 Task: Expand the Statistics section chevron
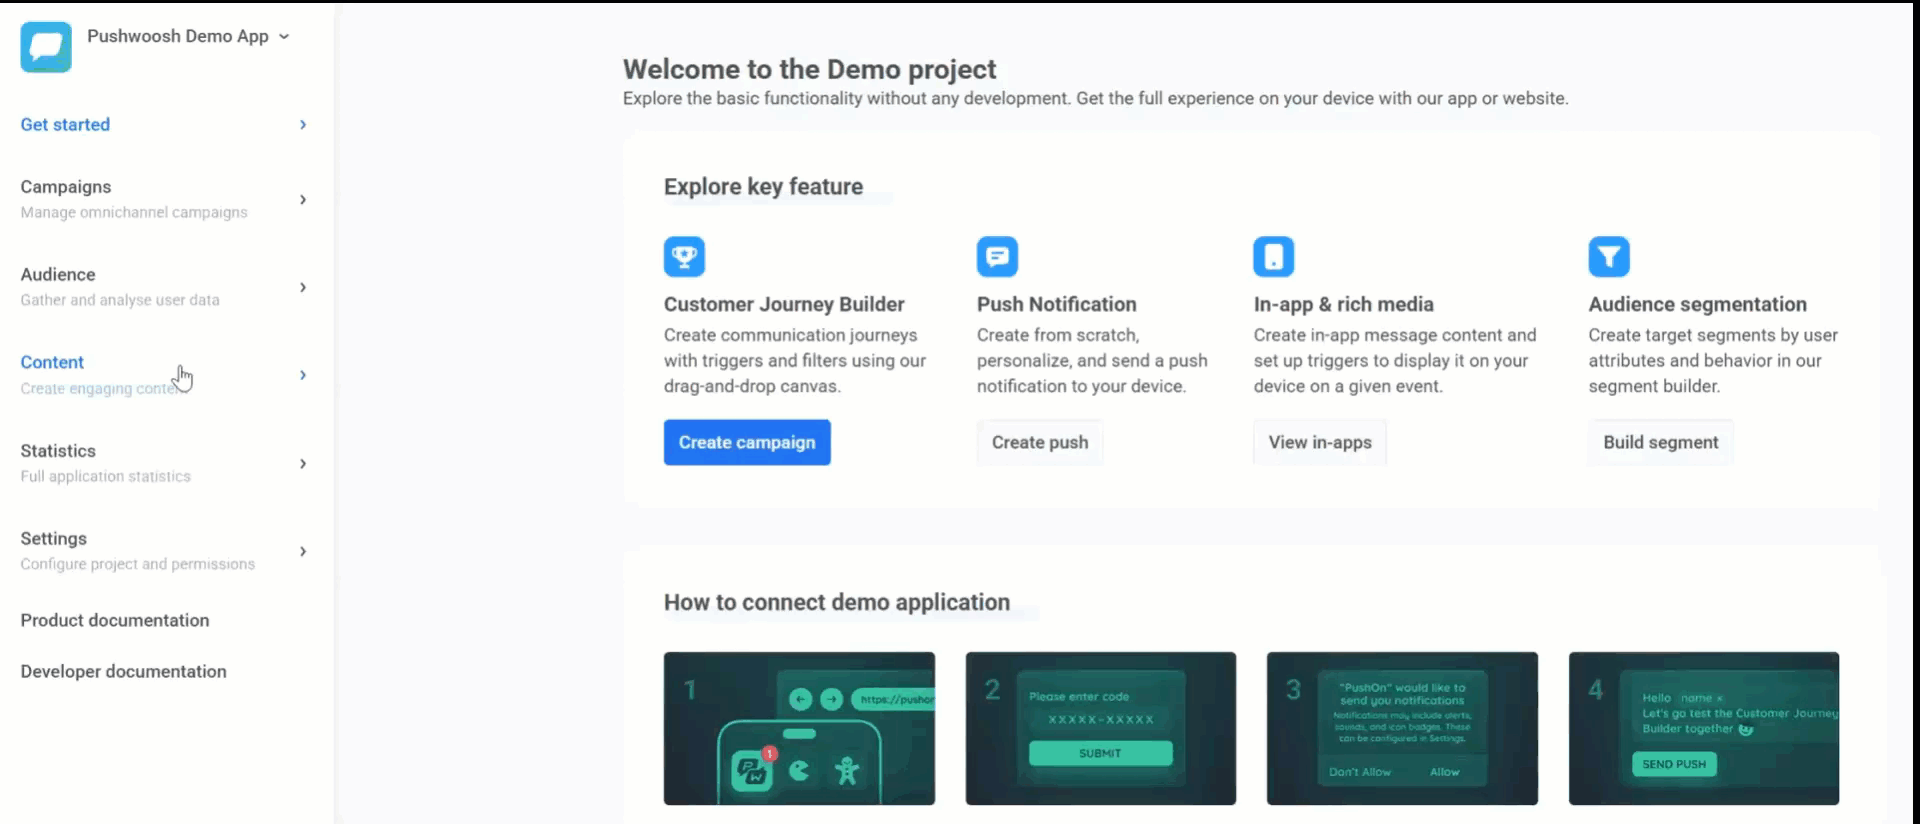303,464
